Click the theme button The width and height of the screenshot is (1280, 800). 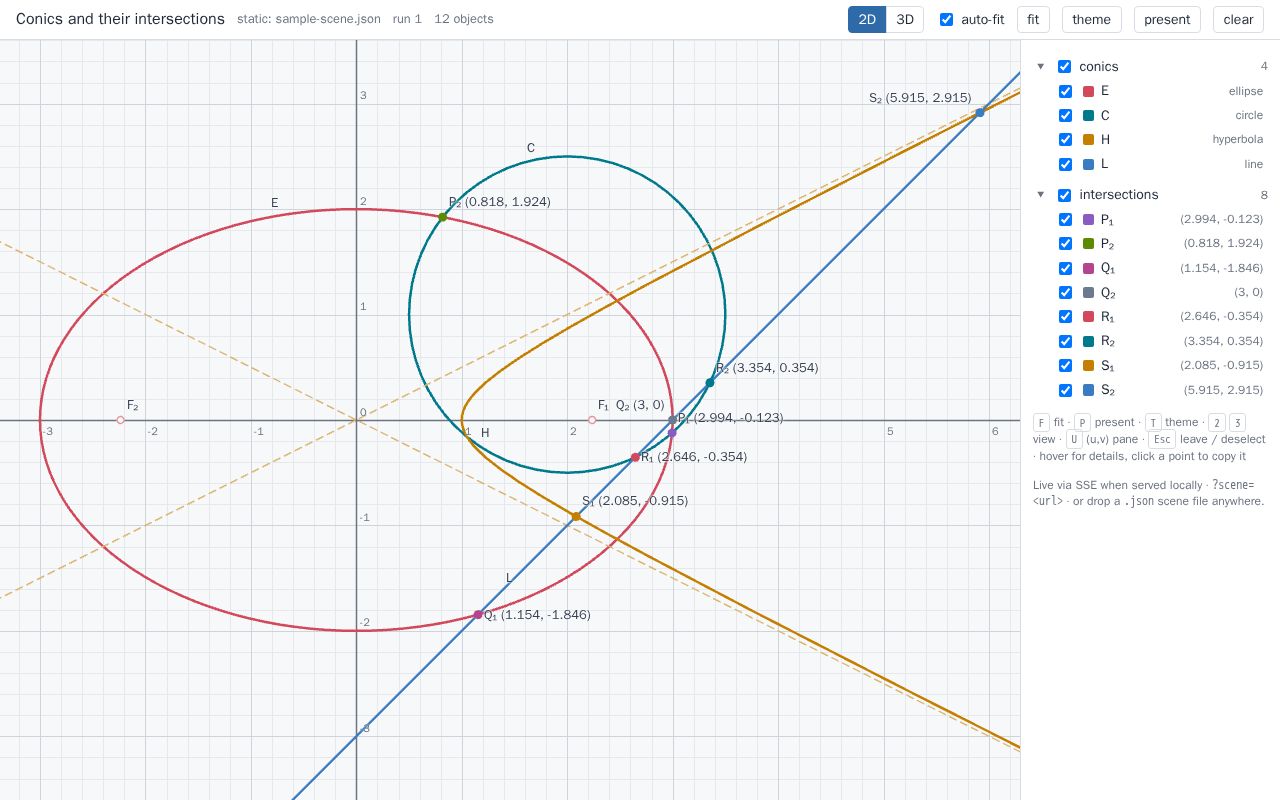click(x=1091, y=19)
